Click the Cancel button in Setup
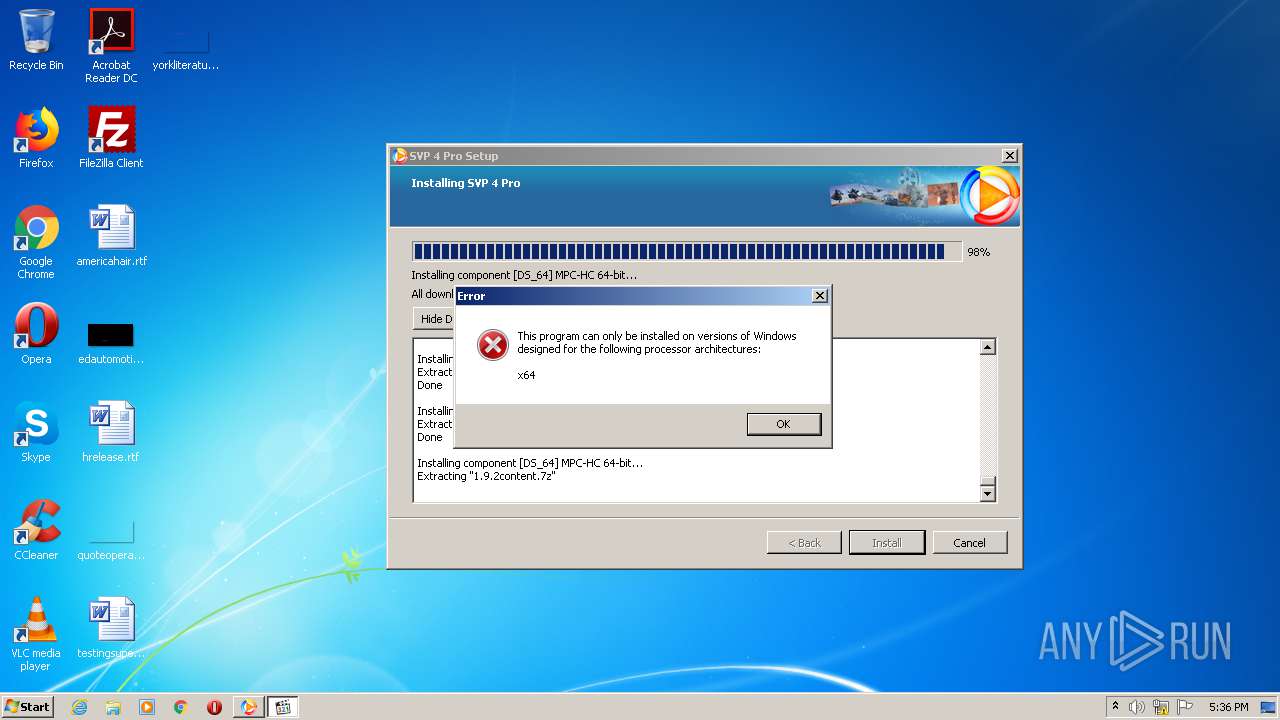The image size is (1280, 720). (969, 542)
